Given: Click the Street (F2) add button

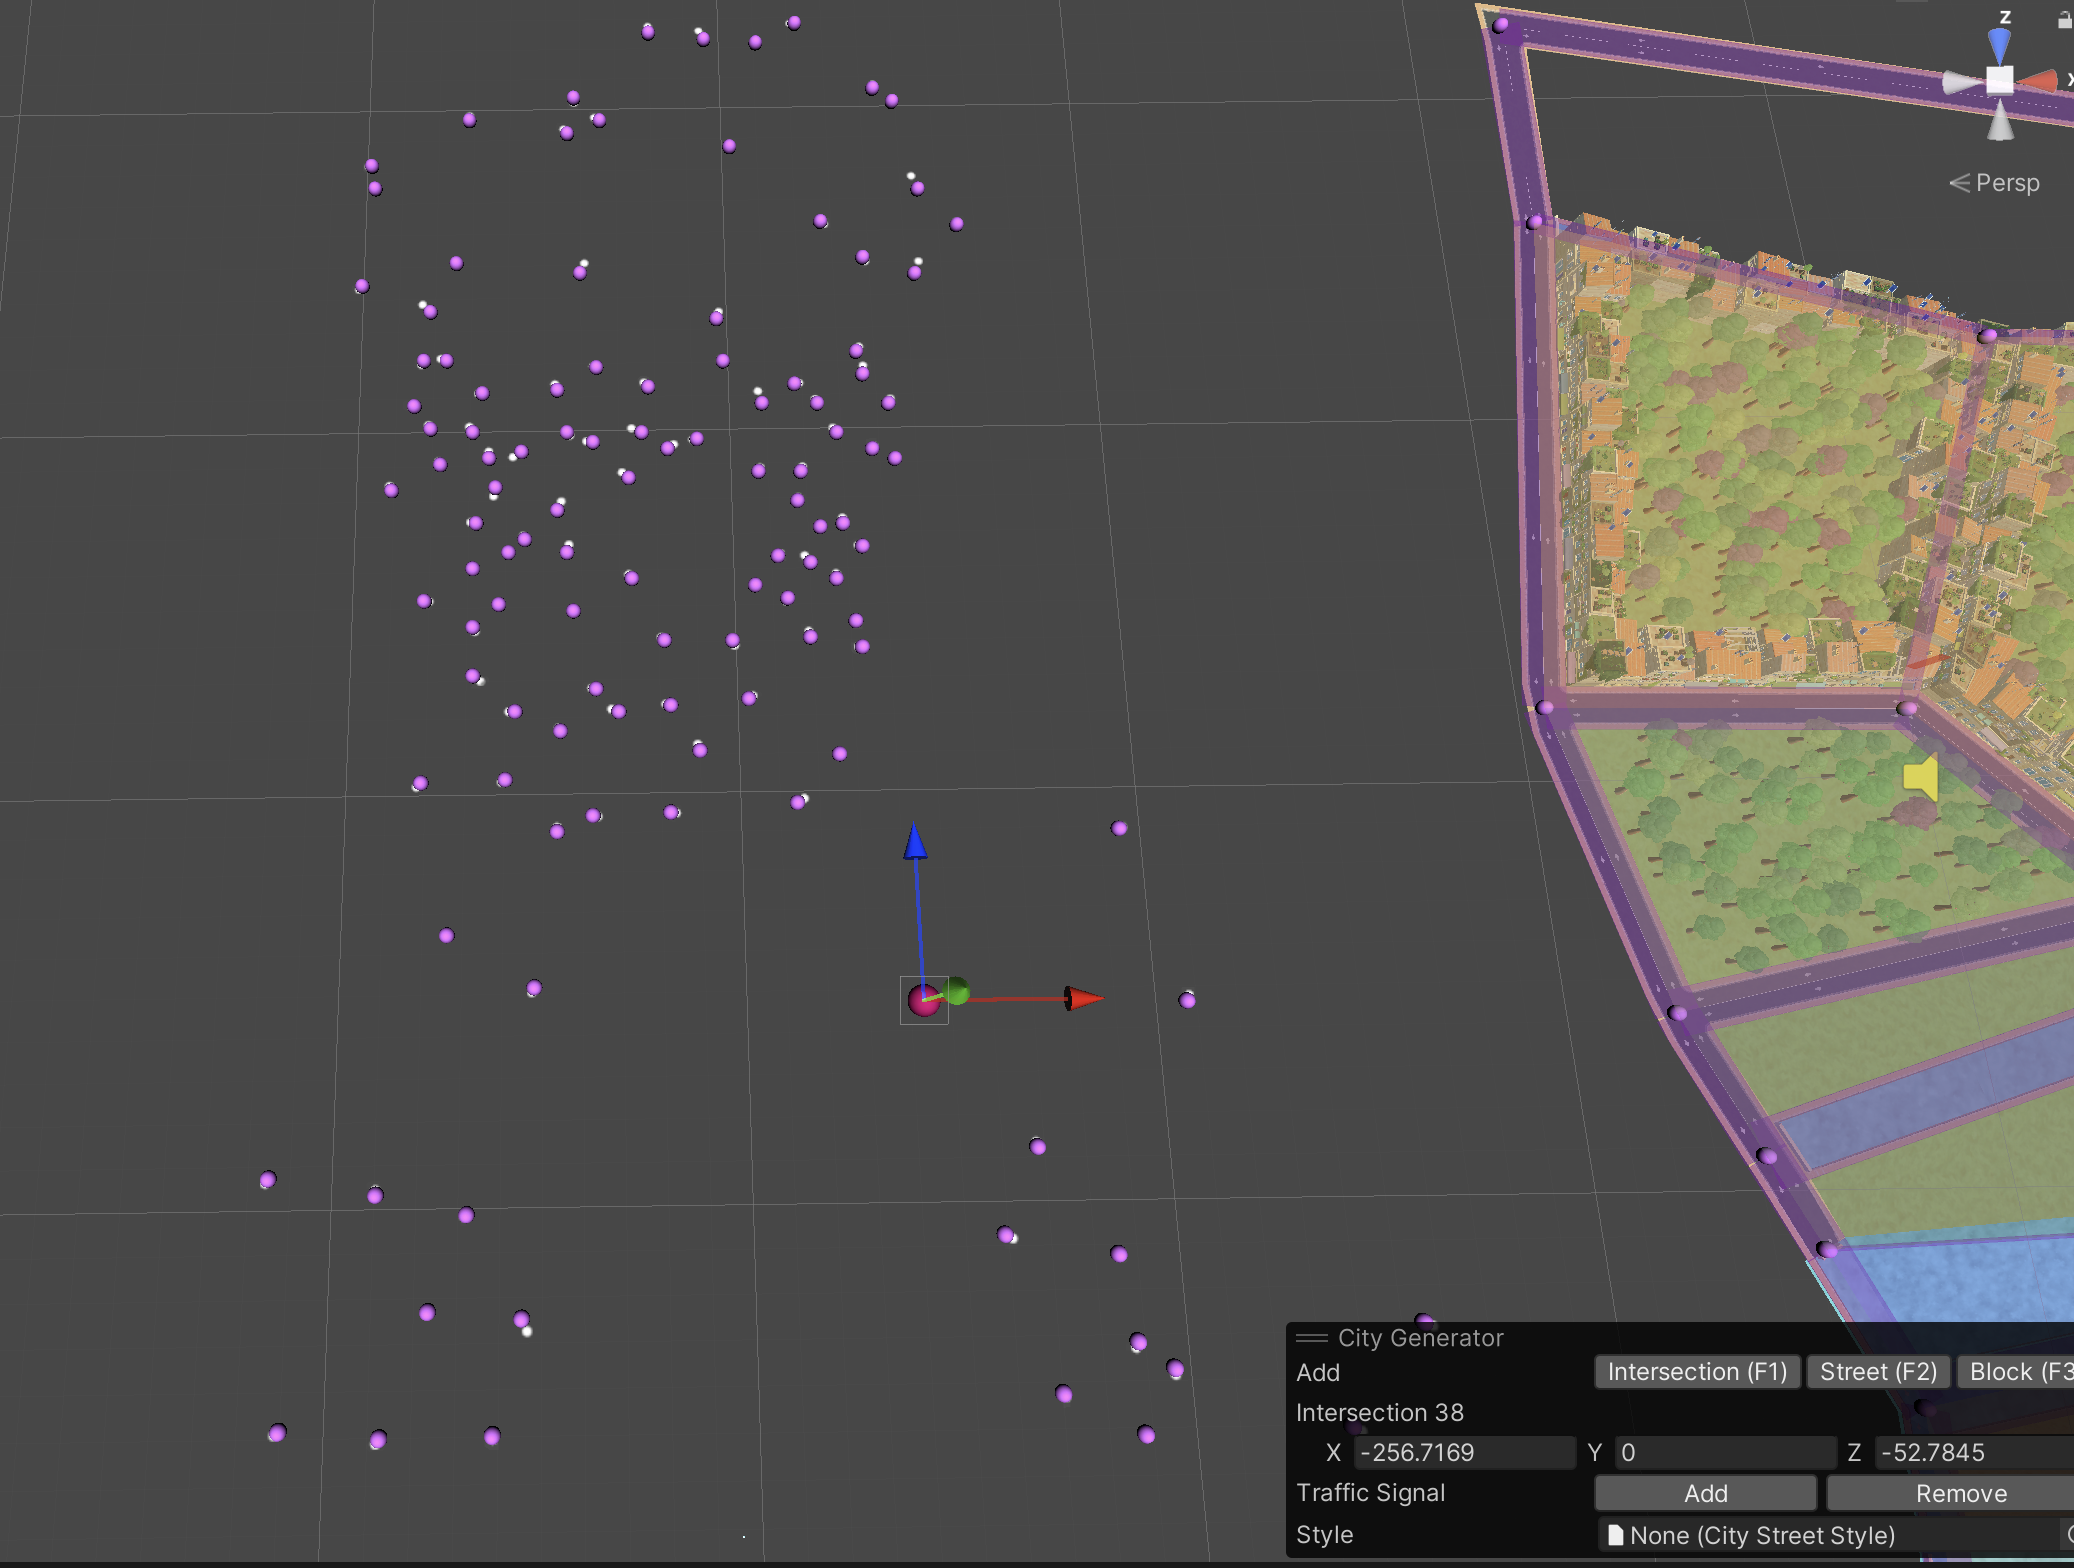Looking at the screenshot, I should click(x=1878, y=1372).
